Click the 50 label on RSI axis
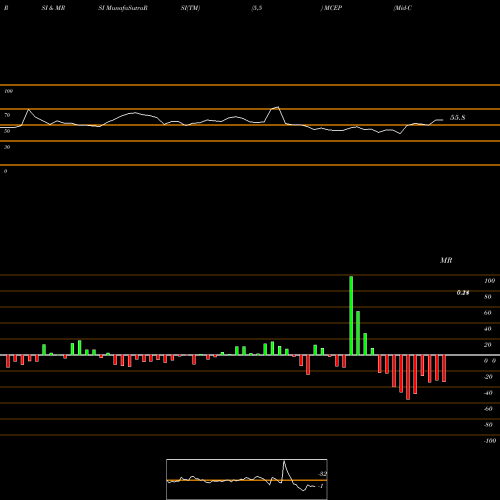This screenshot has height=500, width=500. point(7,131)
